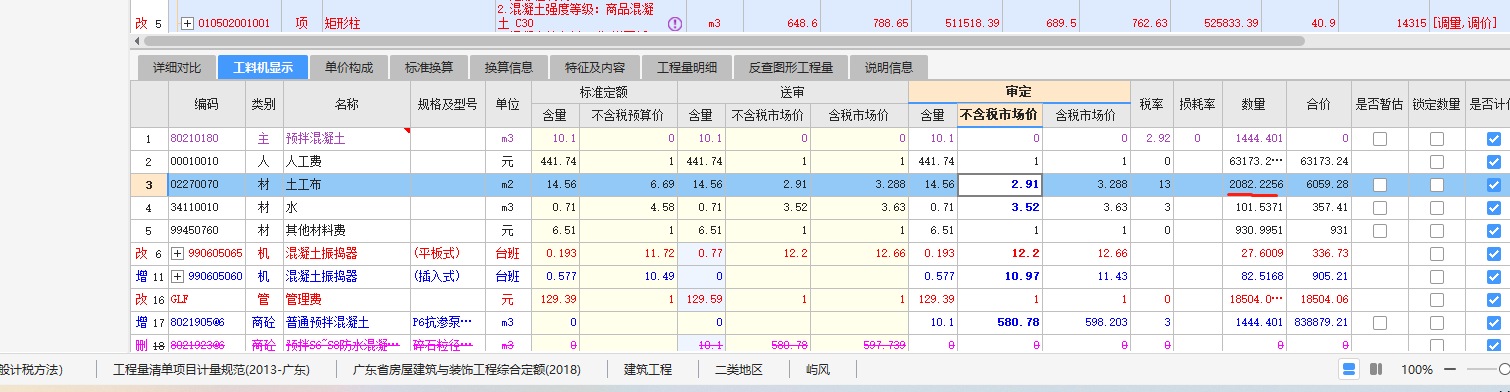This screenshot has height=392, width=1510.
Task: Click 屿风 in the status bar
Action: (817, 369)
